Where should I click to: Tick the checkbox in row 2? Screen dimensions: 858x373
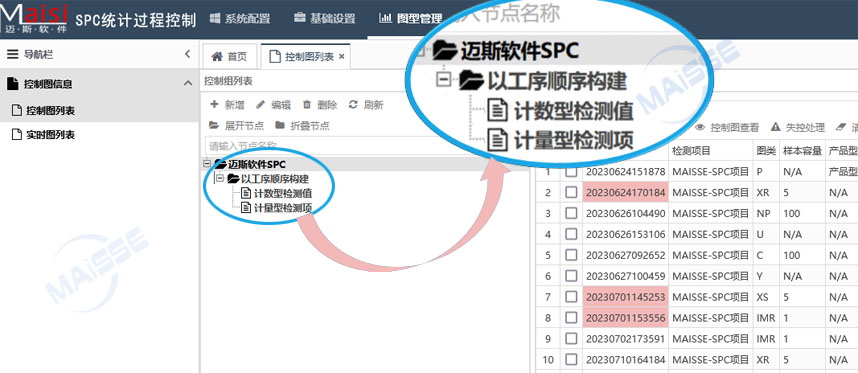point(571,193)
